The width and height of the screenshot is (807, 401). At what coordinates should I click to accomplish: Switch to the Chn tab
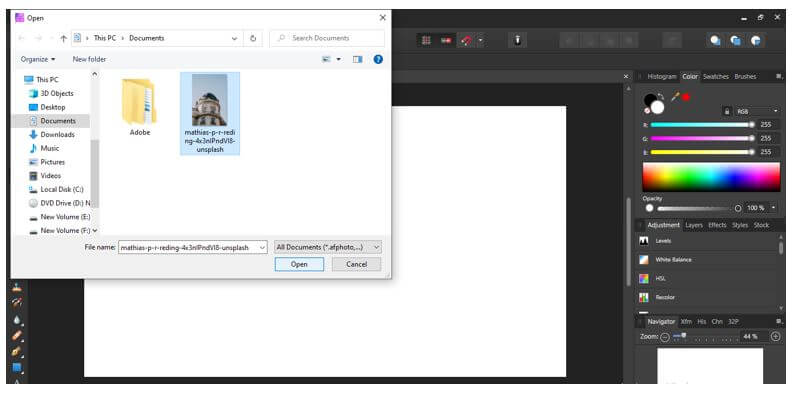point(717,322)
